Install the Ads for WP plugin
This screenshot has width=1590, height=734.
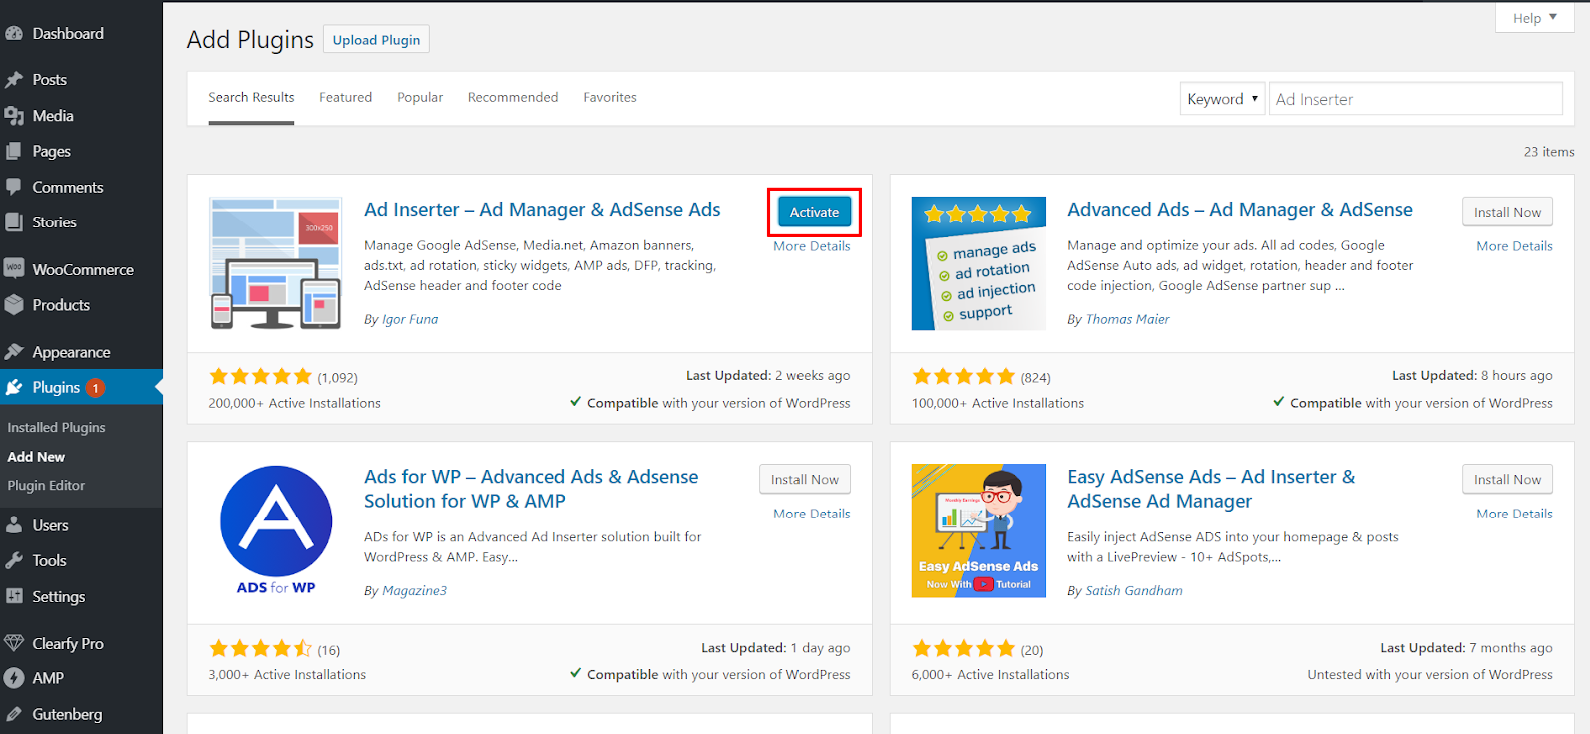pos(805,480)
